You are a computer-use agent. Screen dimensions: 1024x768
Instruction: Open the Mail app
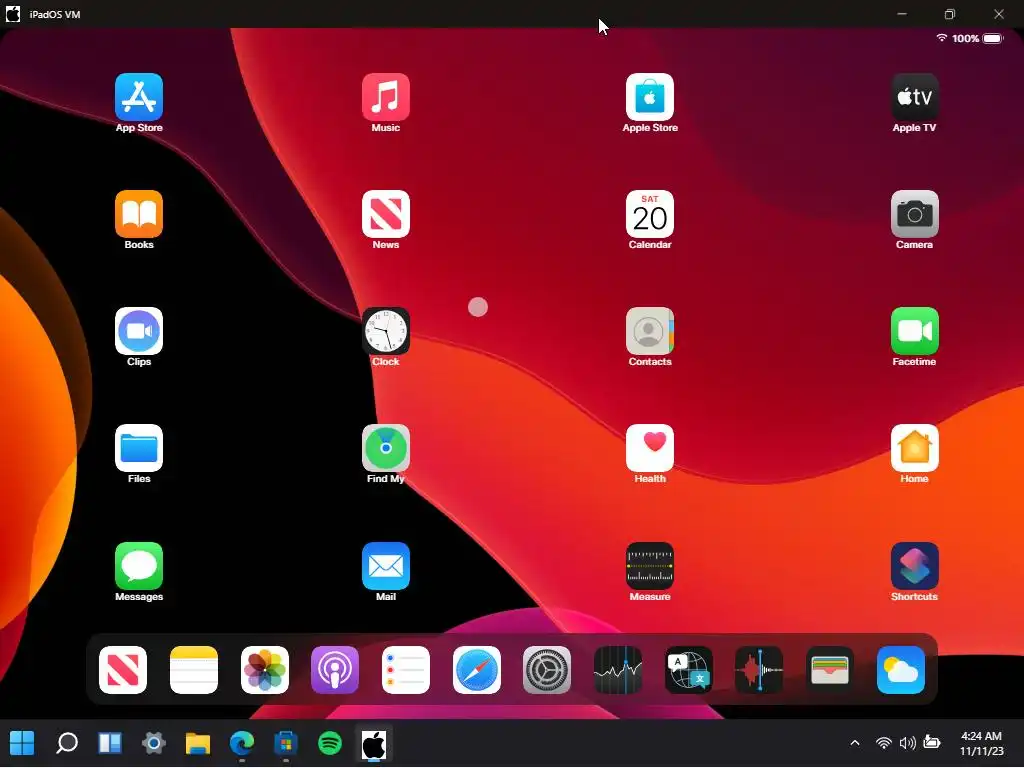click(x=385, y=566)
